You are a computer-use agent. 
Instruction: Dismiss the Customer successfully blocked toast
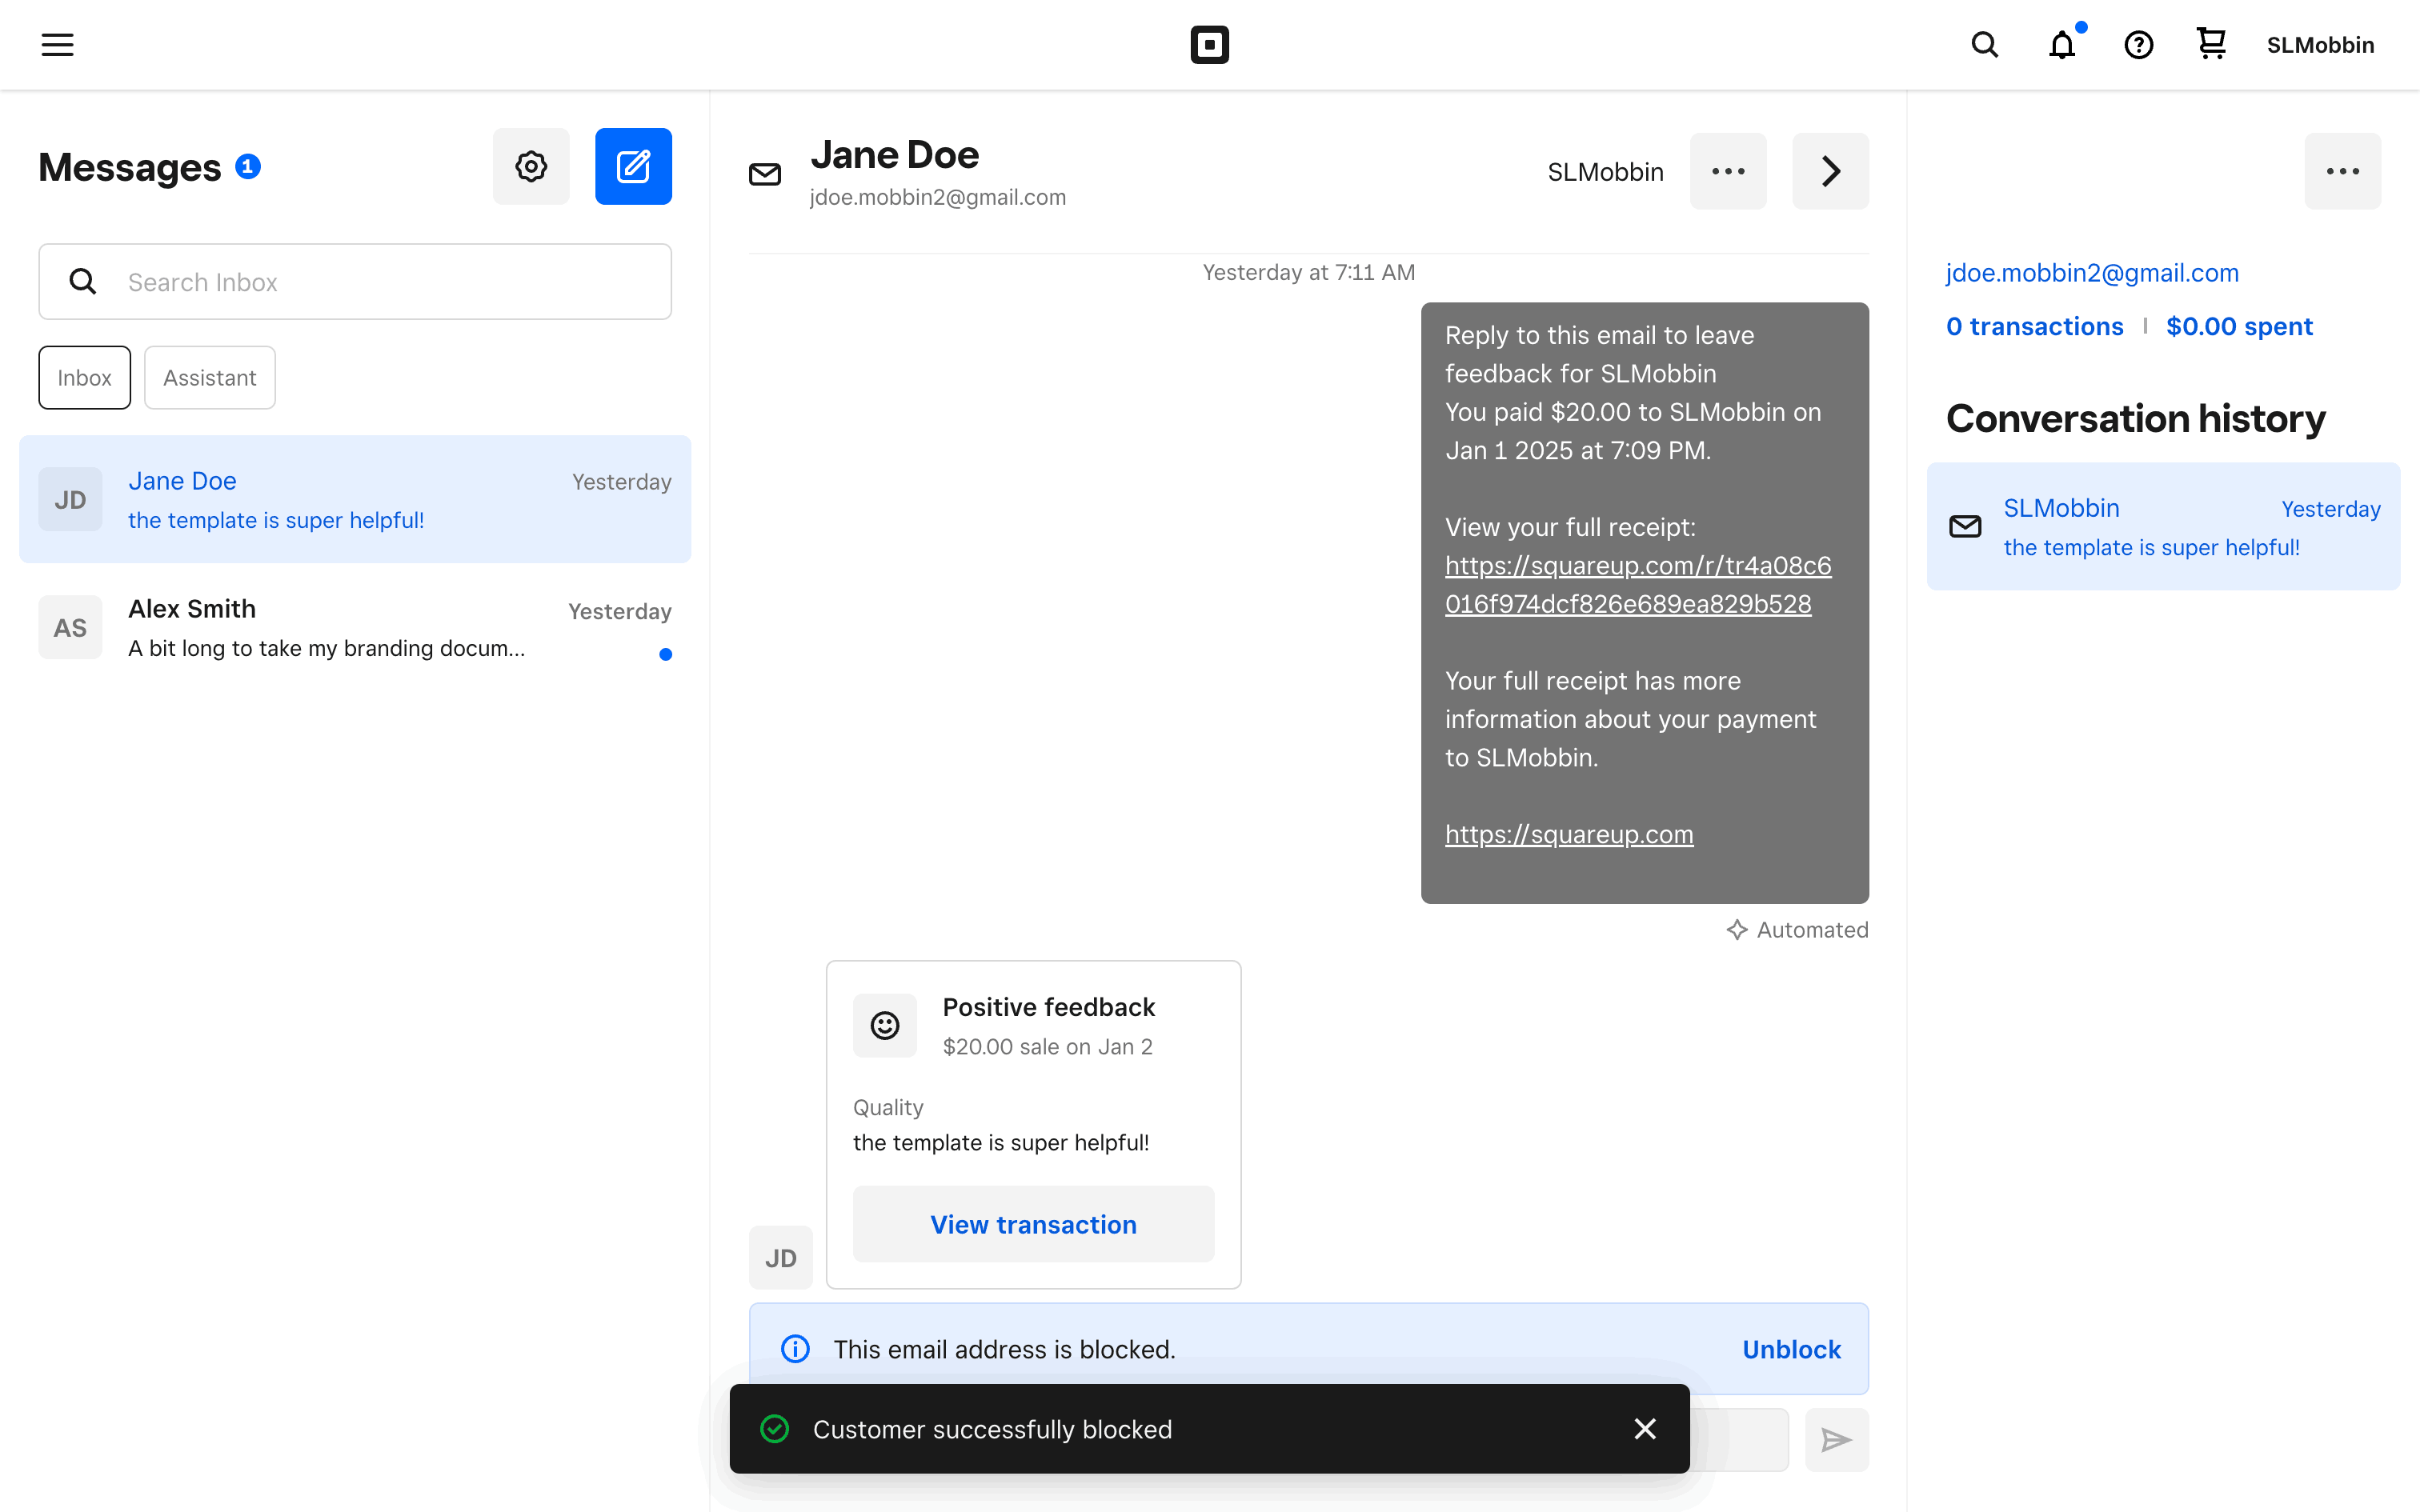[x=1645, y=1429]
